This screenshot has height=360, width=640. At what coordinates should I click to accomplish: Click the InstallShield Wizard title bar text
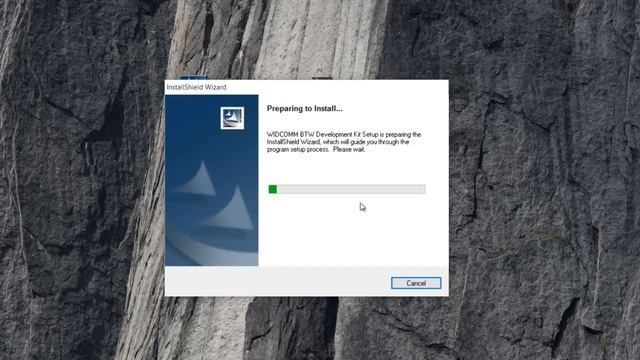pos(196,87)
